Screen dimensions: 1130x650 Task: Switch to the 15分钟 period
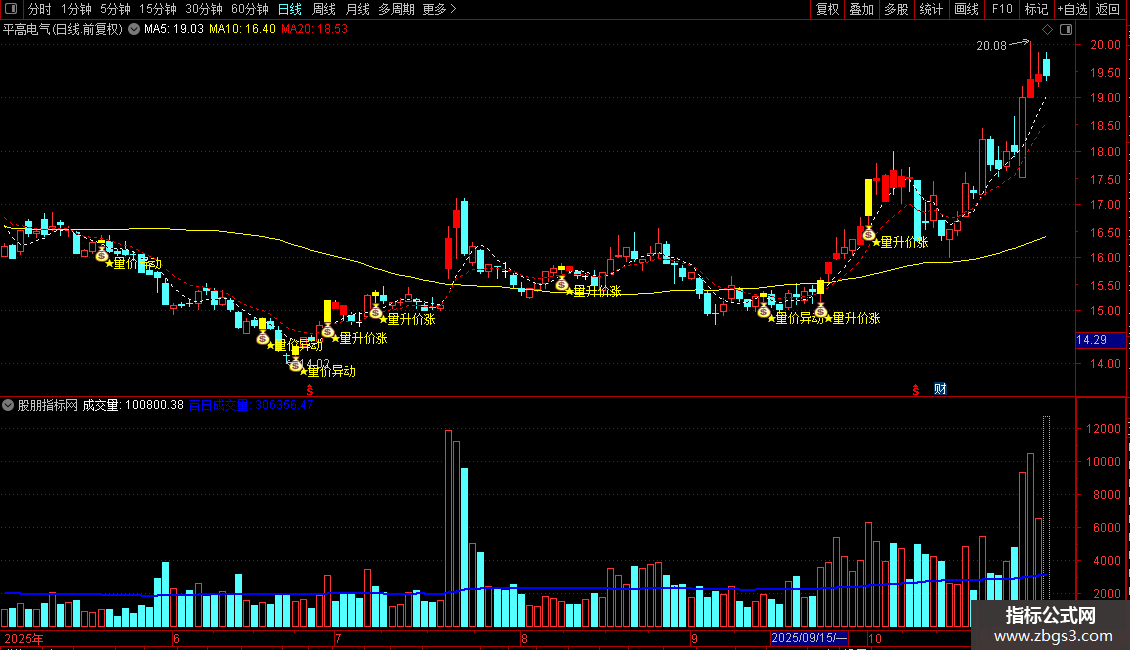157,9
